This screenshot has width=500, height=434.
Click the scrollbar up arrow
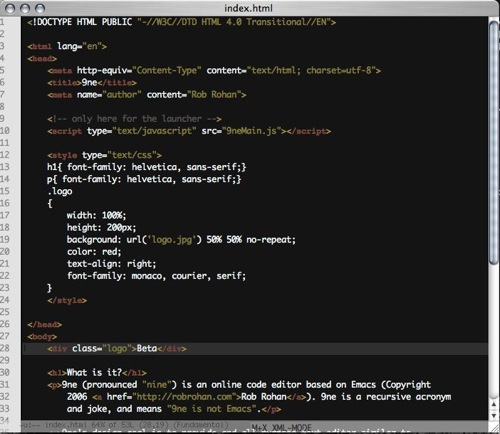[494, 404]
